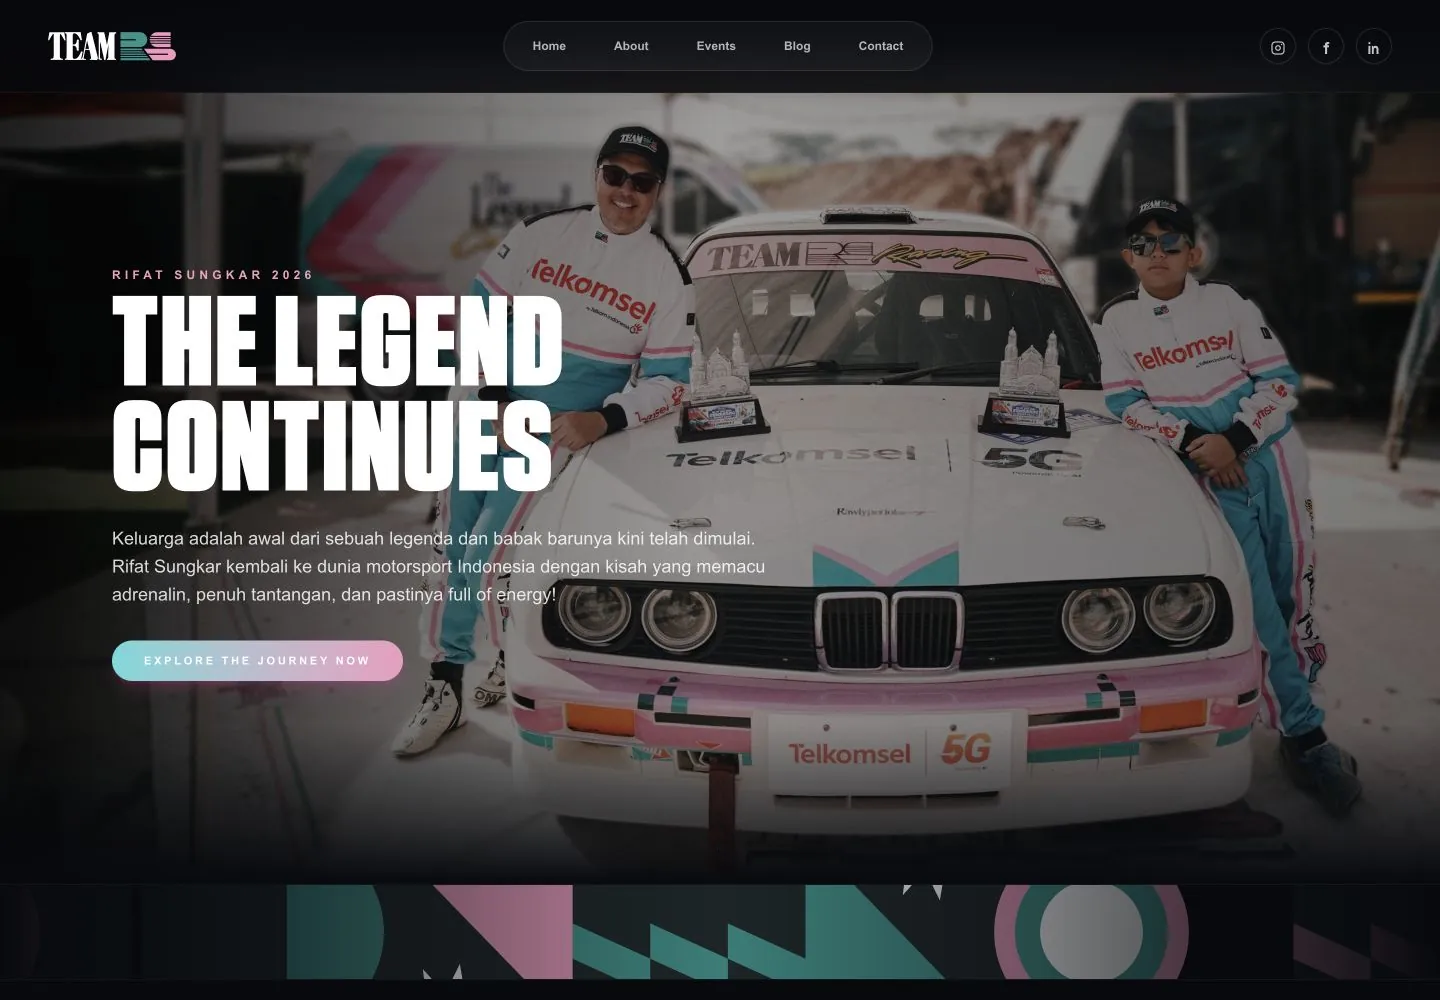Open the Blog page
This screenshot has width=1440, height=1000.
pos(797,46)
